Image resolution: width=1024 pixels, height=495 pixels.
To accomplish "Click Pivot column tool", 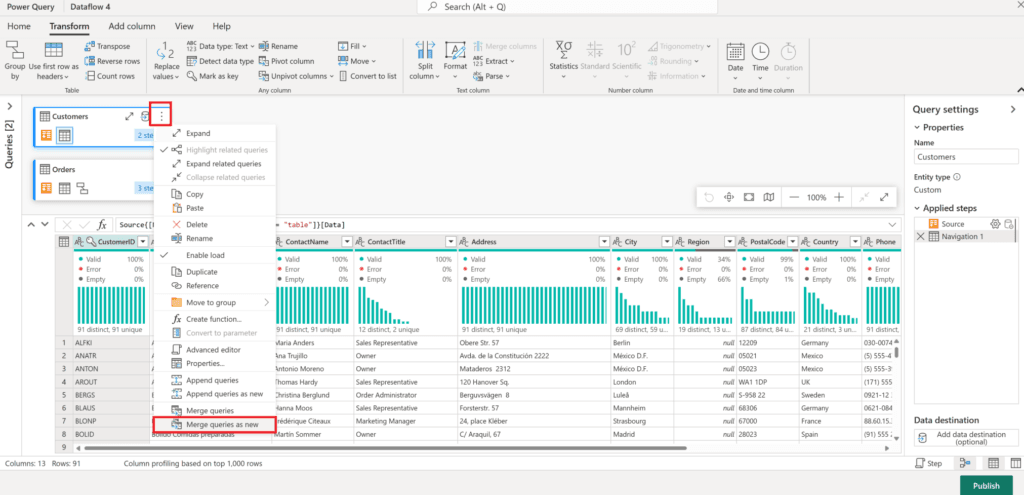I will pyautogui.click(x=286, y=61).
